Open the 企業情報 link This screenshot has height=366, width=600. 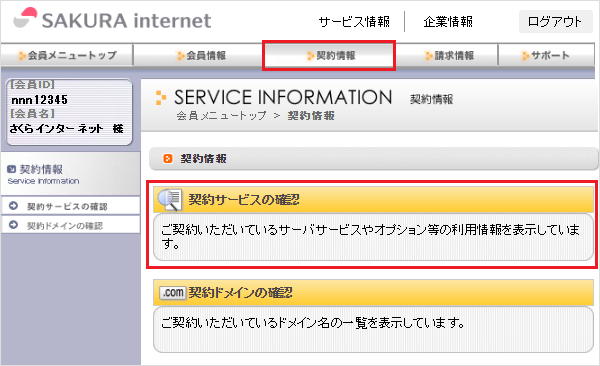448,22
